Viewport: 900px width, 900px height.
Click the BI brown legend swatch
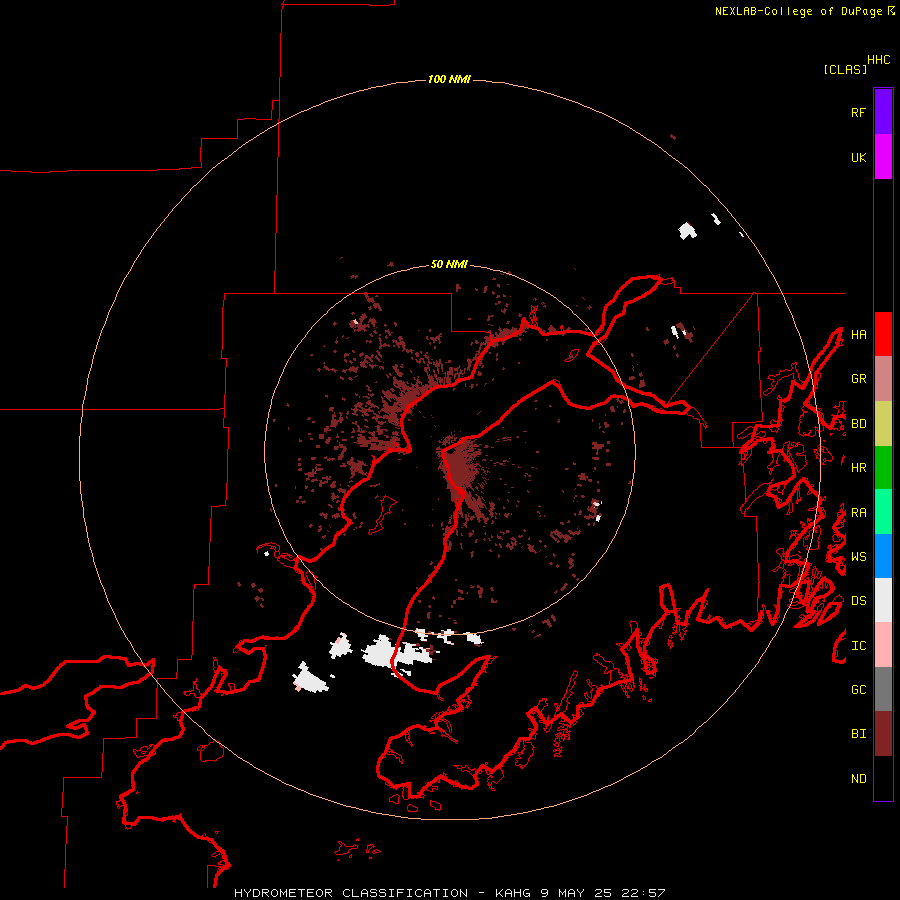point(883,734)
